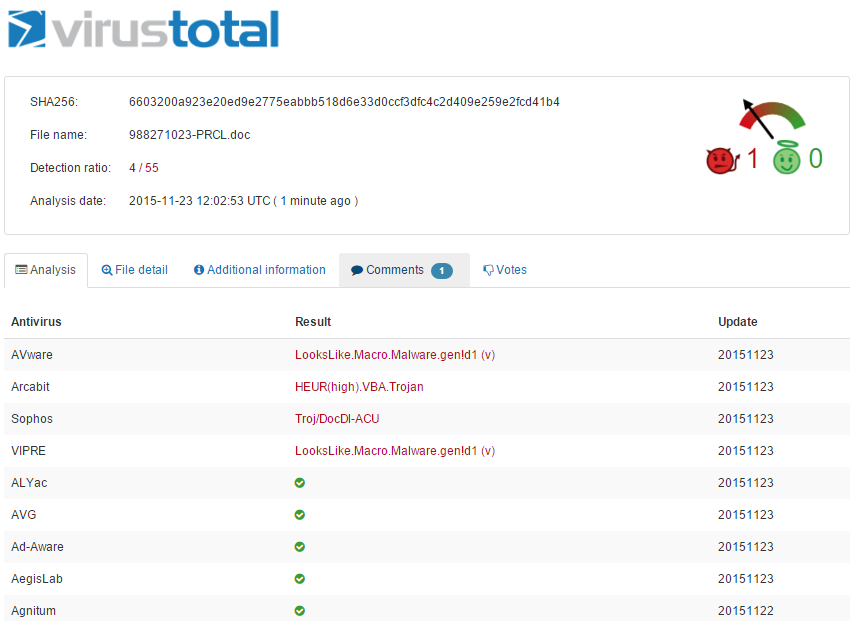Click the Detection ratio label
This screenshot has height=621, width=860.
point(70,168)
